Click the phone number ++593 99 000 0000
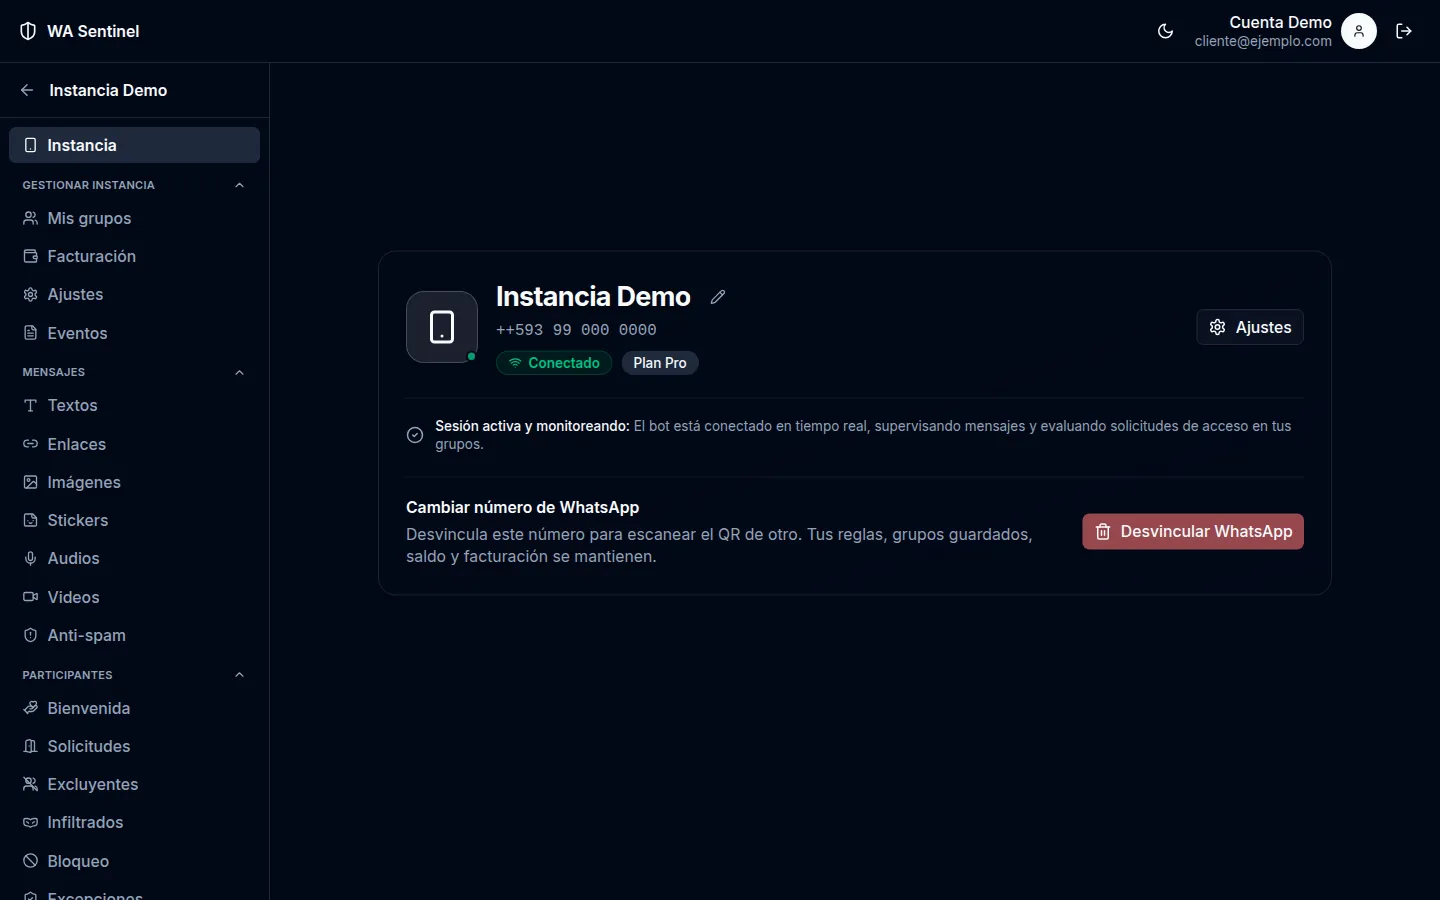This screenshot has width=1440, height=900. click(576, 330)
